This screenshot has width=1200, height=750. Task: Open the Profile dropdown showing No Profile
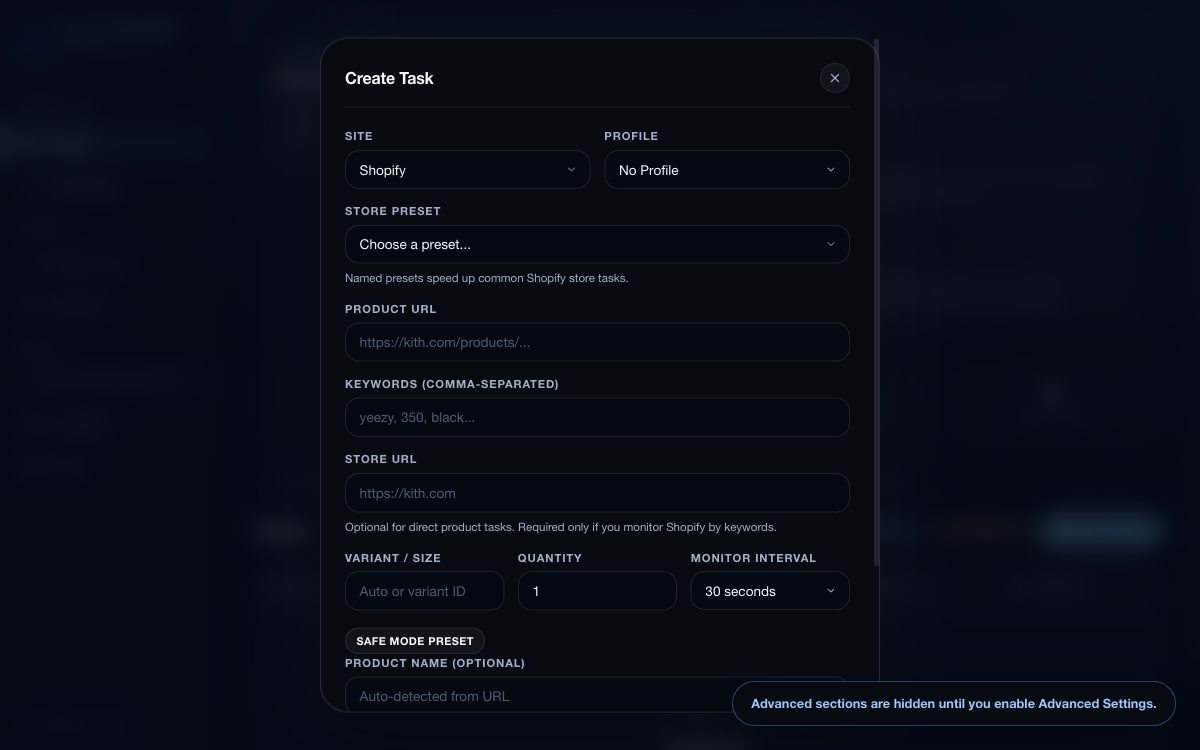tap(727, 169)
